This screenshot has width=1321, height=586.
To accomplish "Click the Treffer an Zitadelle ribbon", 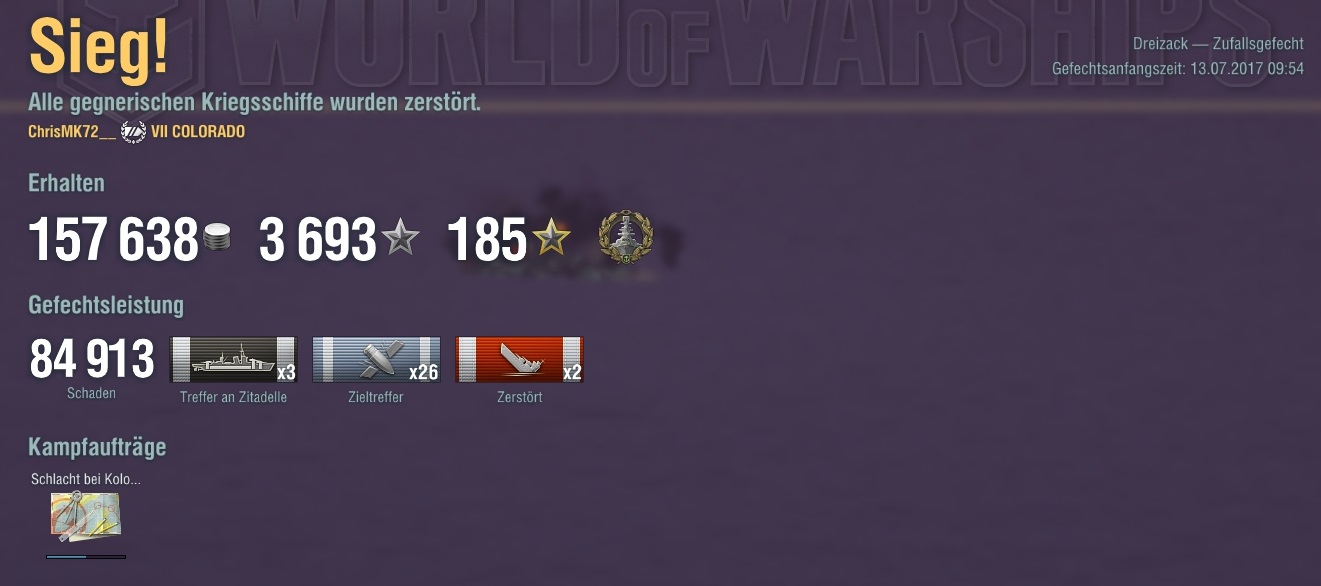I will pyautogui.click(x=234, y=360).
